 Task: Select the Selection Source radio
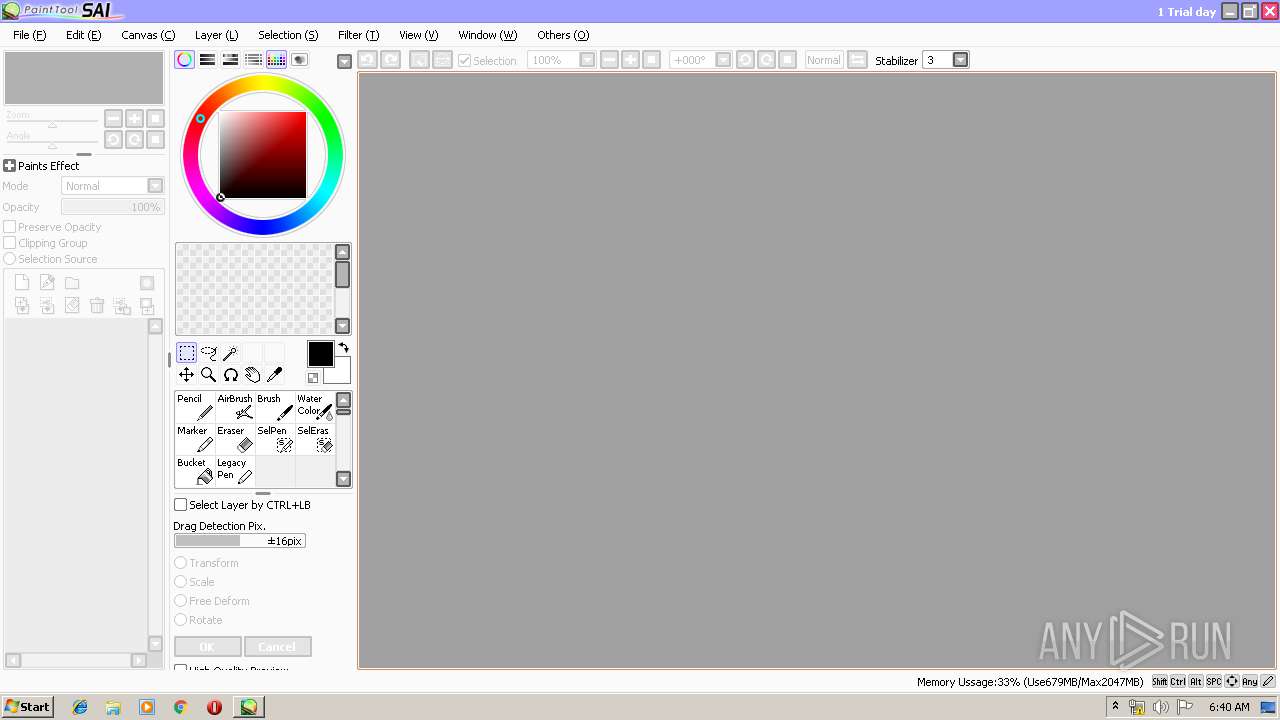click(10, 259)
